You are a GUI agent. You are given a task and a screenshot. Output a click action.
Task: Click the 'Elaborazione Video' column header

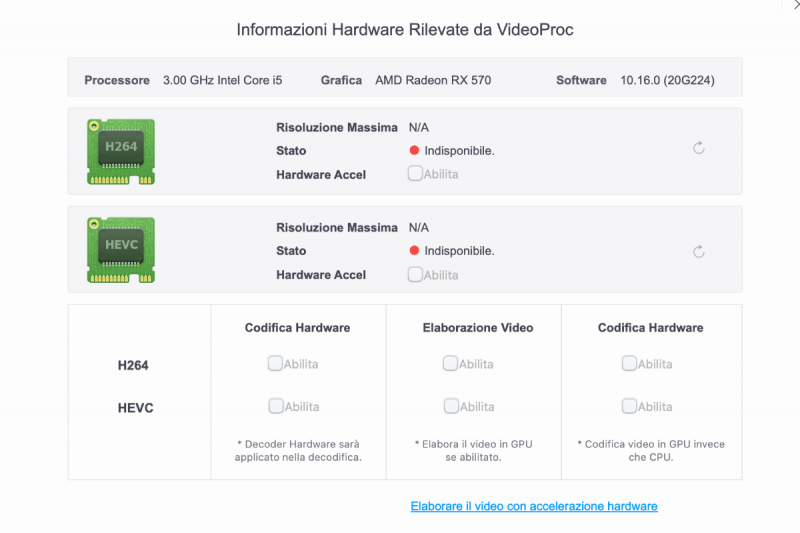click(x=478, y=327)
